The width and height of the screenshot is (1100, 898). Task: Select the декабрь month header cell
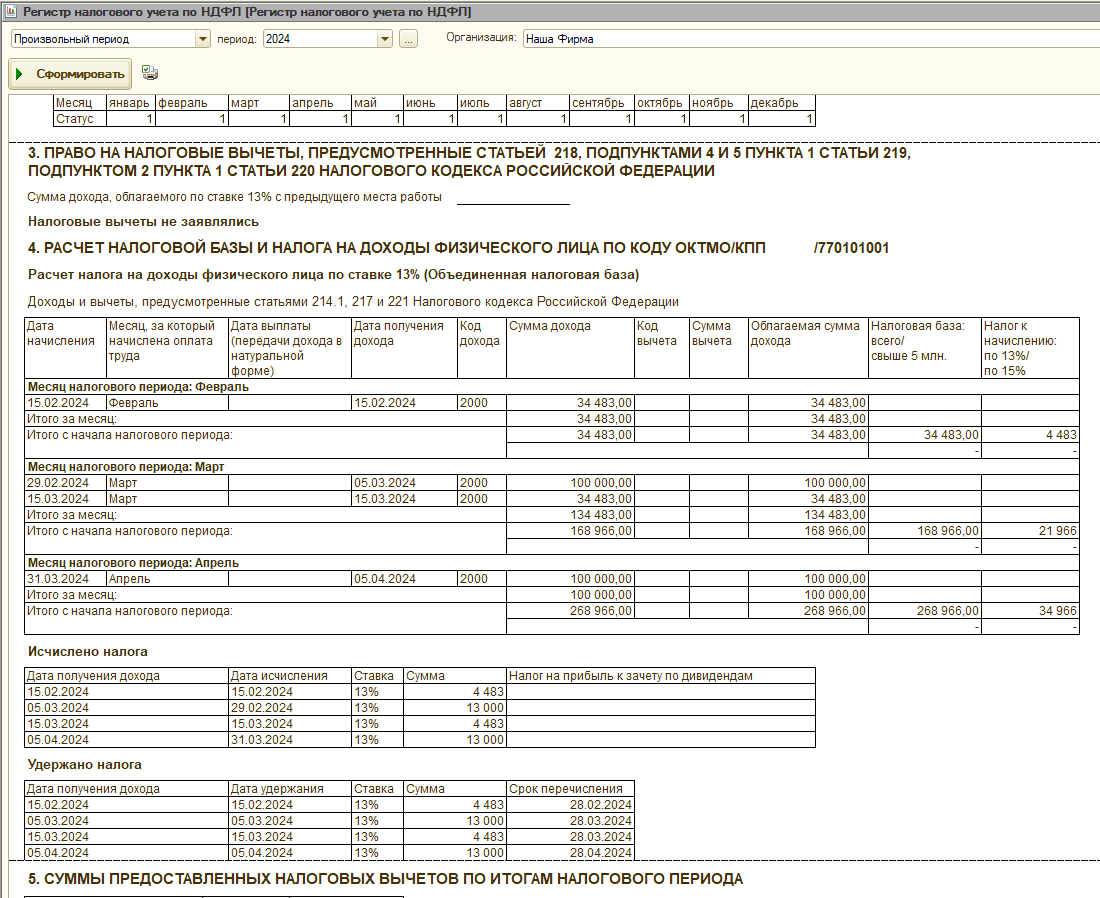click(781, 103)
